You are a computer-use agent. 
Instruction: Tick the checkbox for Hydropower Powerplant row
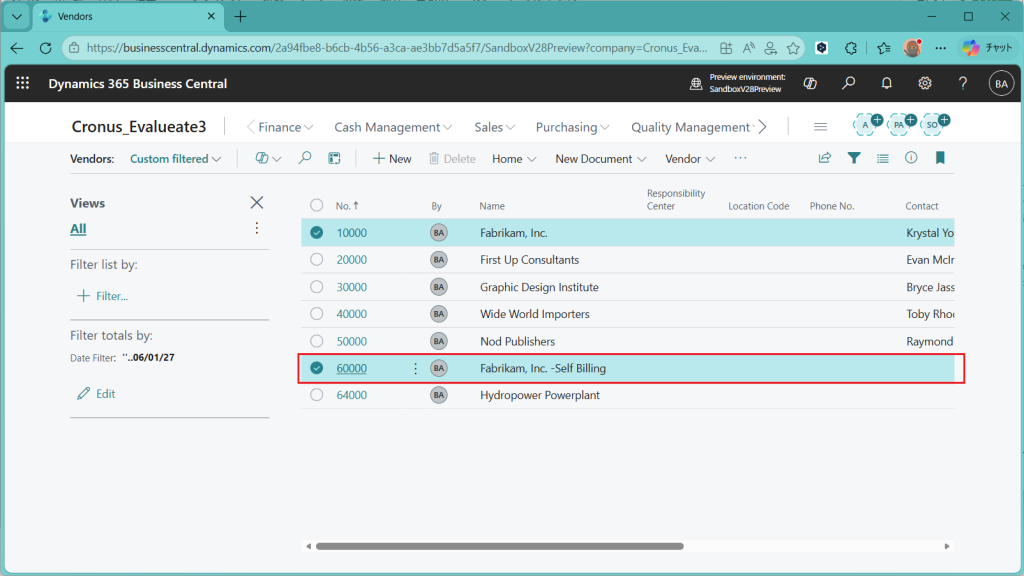(x=317, y=395)
